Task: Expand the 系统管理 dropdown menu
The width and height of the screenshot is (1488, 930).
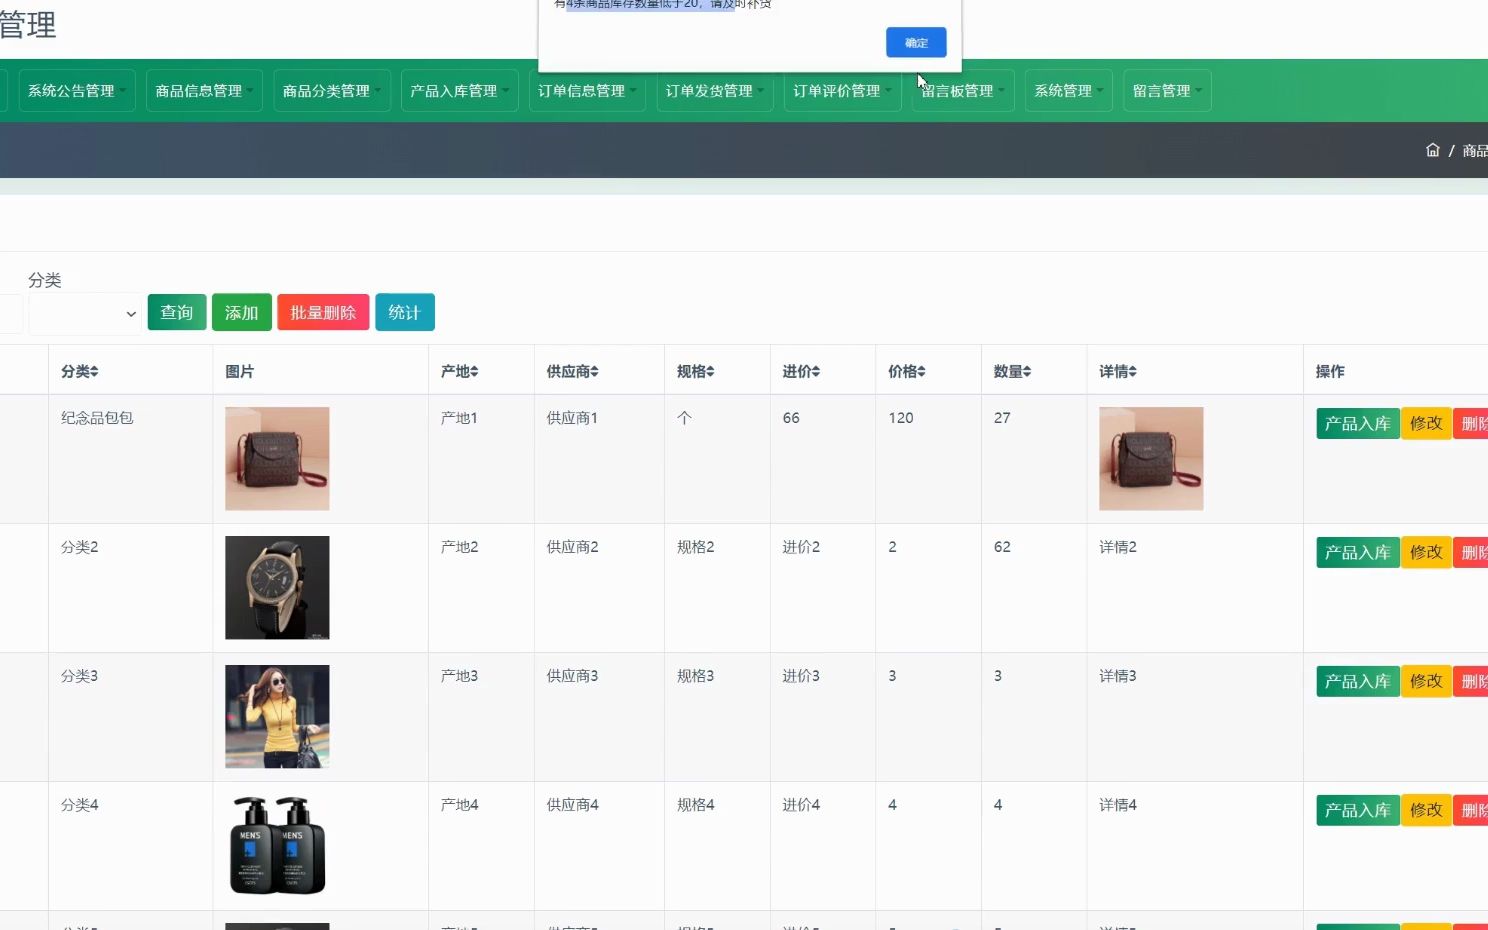Action: coord(1069,90)
